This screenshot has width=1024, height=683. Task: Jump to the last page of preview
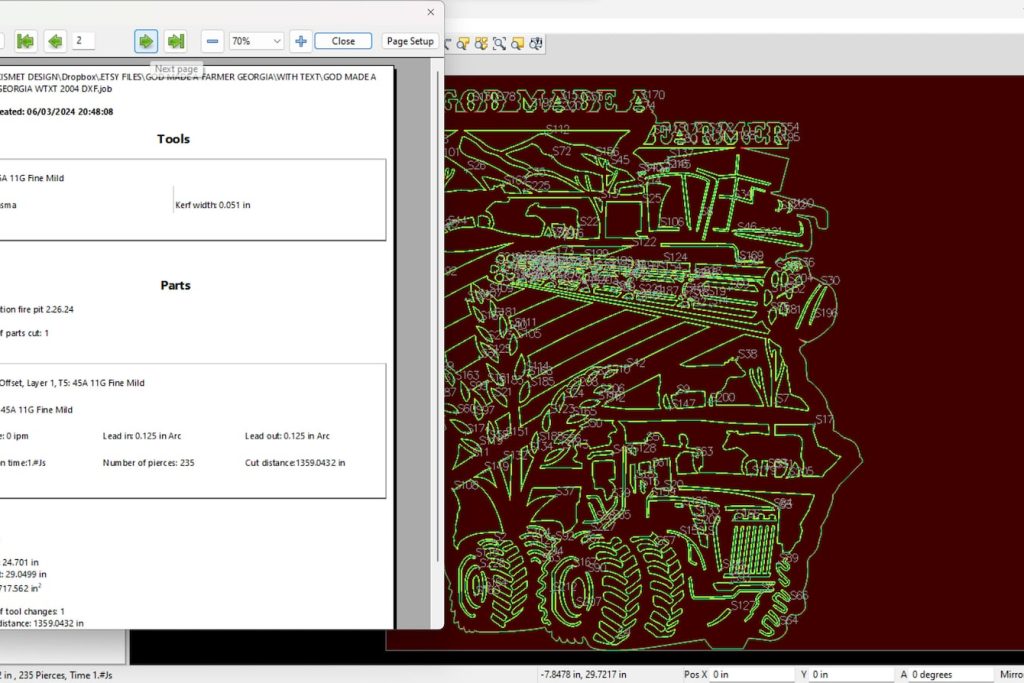coord(176,41)
